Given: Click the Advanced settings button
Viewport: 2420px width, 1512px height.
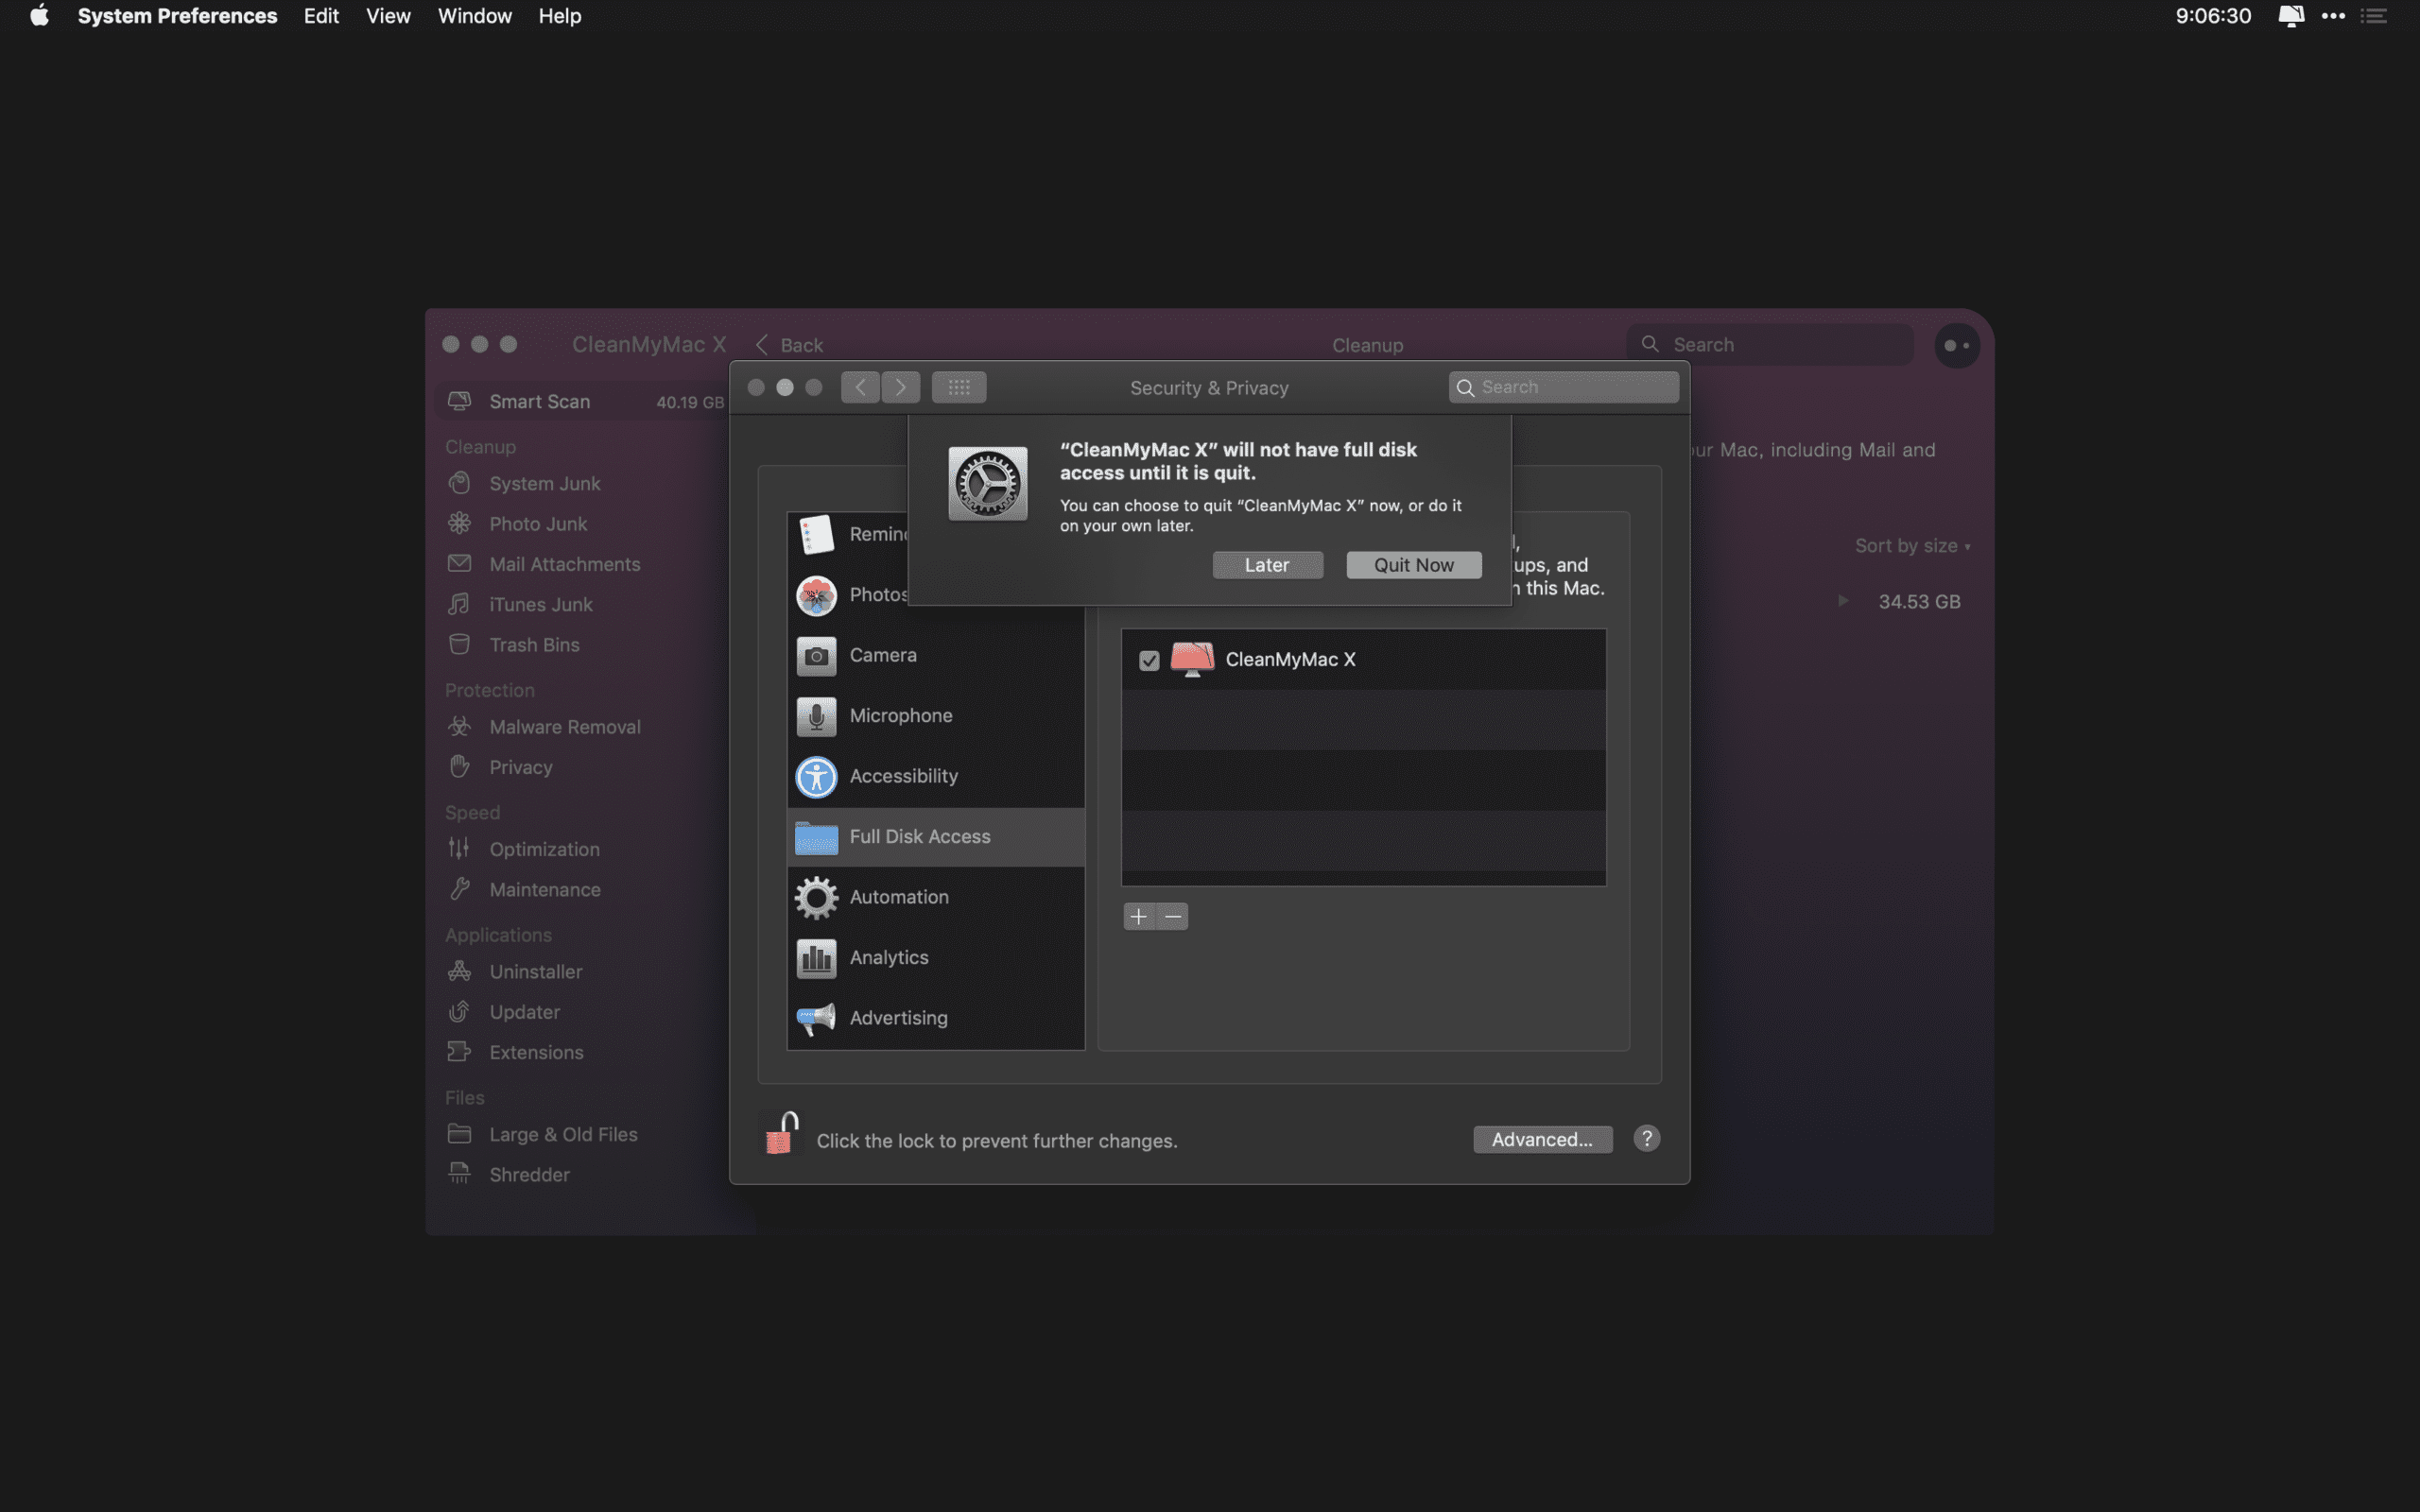Looking at the screenshot, I should pos(1542,1140).
